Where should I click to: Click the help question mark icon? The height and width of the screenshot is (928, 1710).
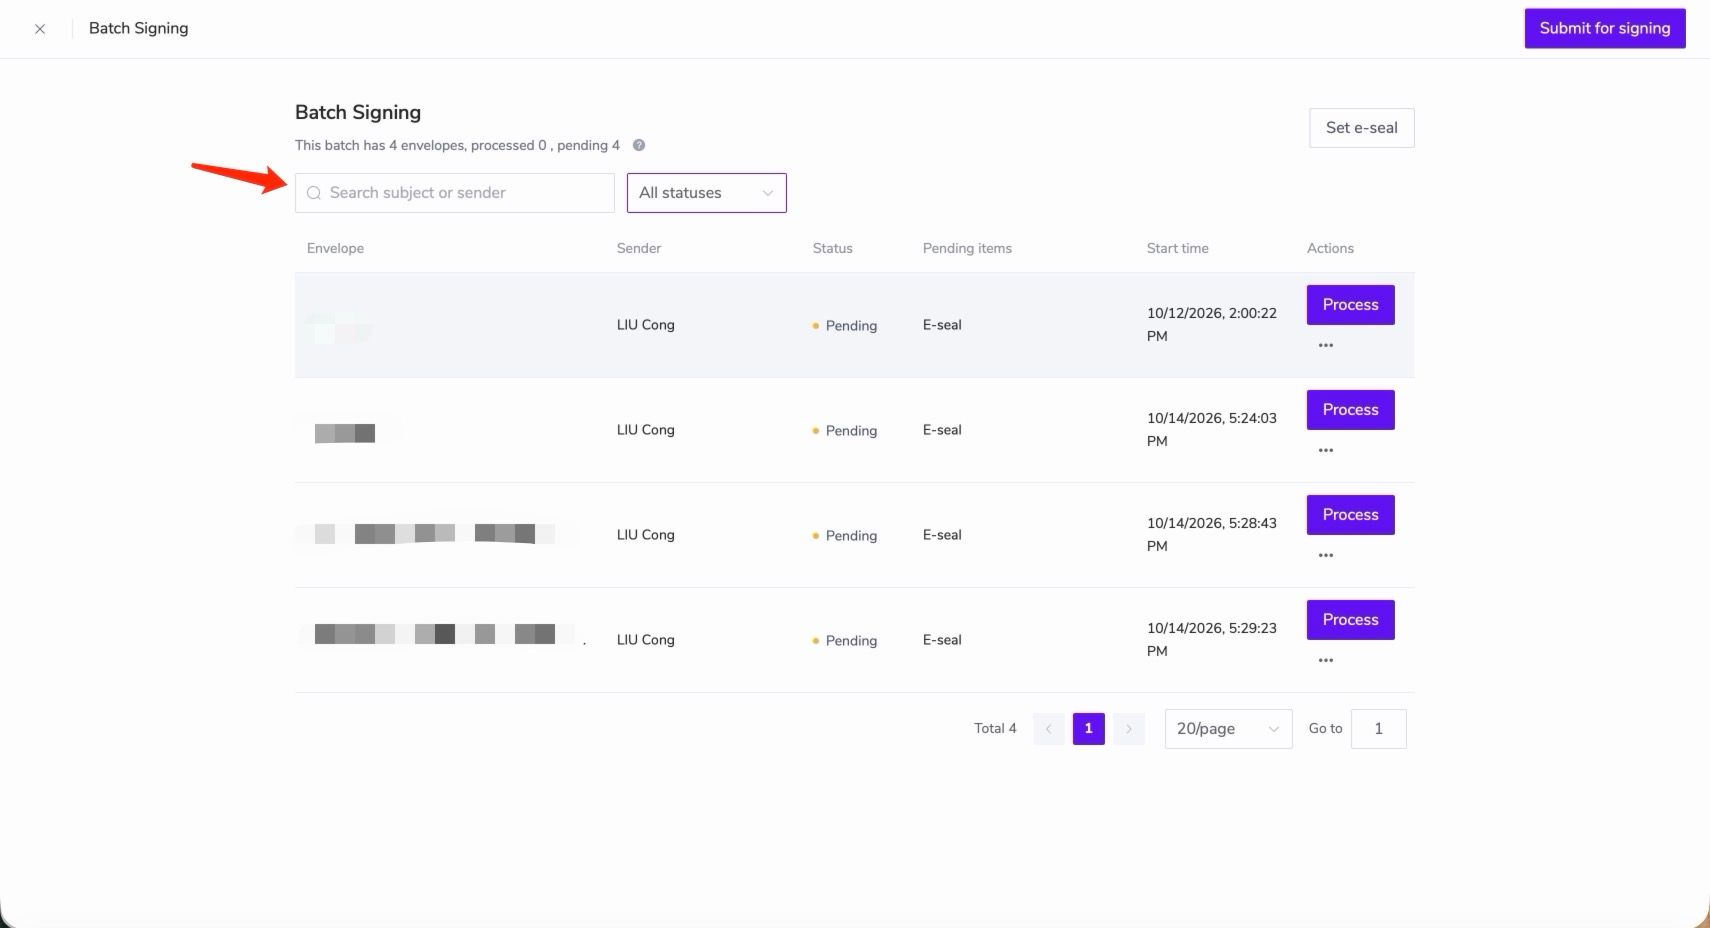tap(639, 145)
